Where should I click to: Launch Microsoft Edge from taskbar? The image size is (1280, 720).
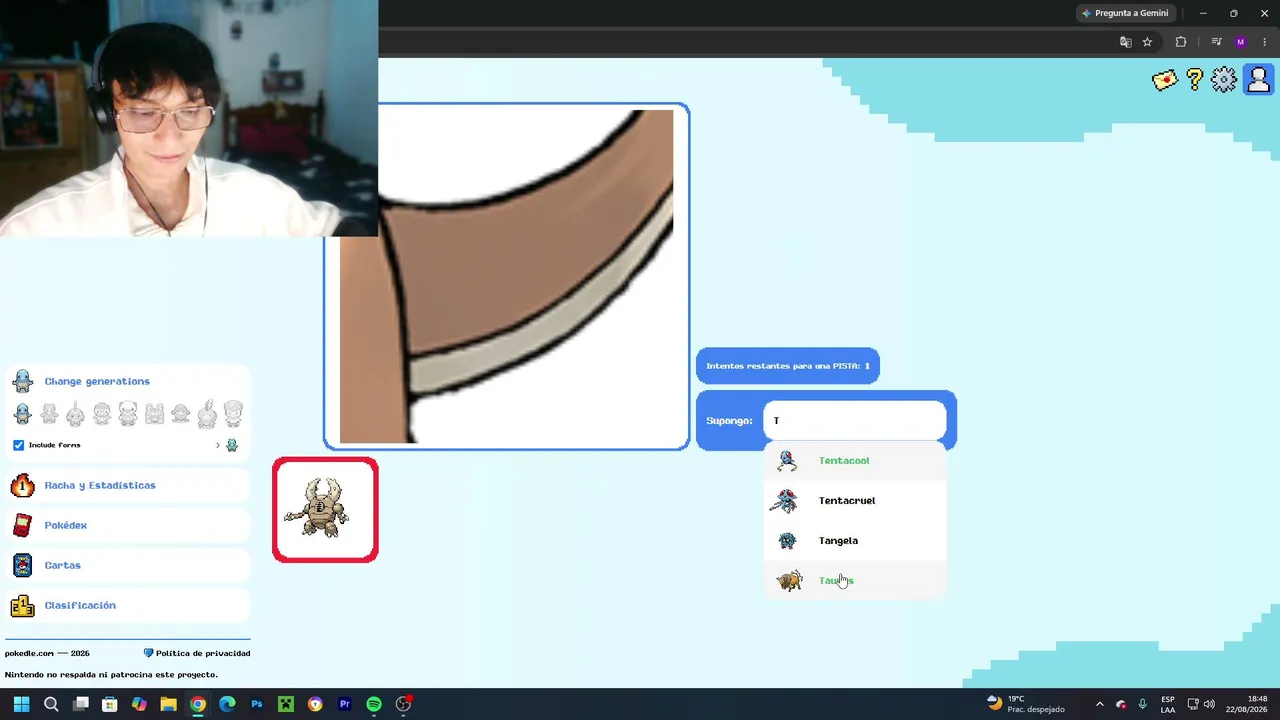coord(227,704)
